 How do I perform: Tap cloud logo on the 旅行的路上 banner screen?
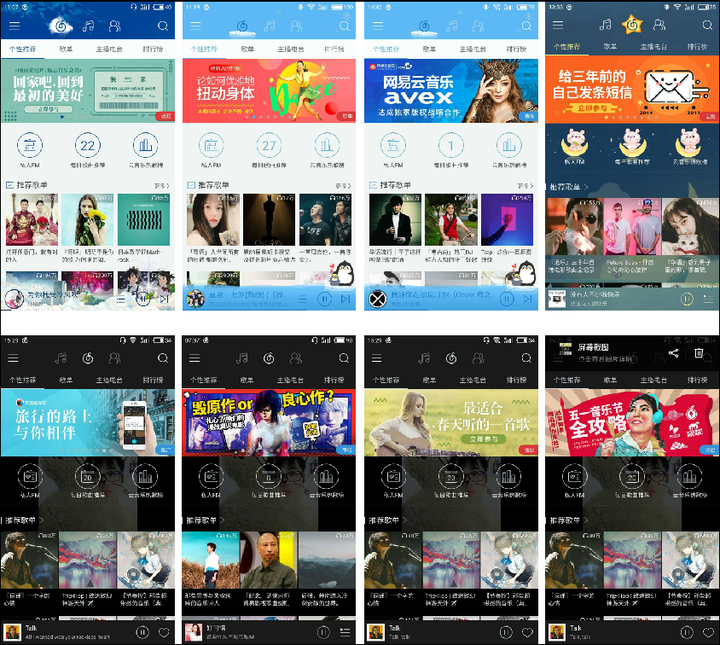(87, 358)
